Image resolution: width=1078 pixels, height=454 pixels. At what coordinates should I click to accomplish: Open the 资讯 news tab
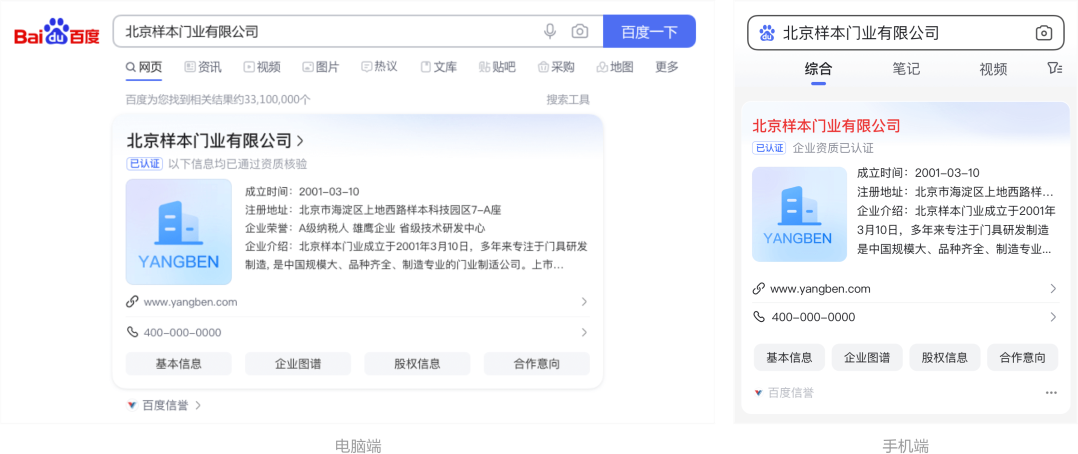pyautogui.click(x=203, y=67)
